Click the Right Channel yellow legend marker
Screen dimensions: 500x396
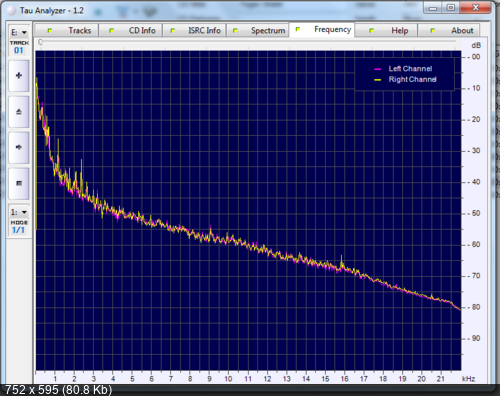pos(377,80)
